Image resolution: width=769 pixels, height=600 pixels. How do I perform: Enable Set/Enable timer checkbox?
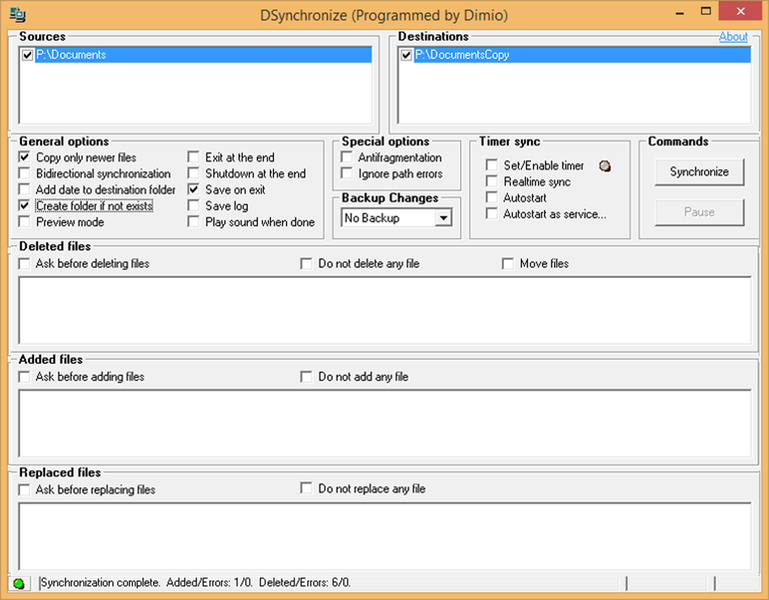pyautogui.click(x=491, y=165)
